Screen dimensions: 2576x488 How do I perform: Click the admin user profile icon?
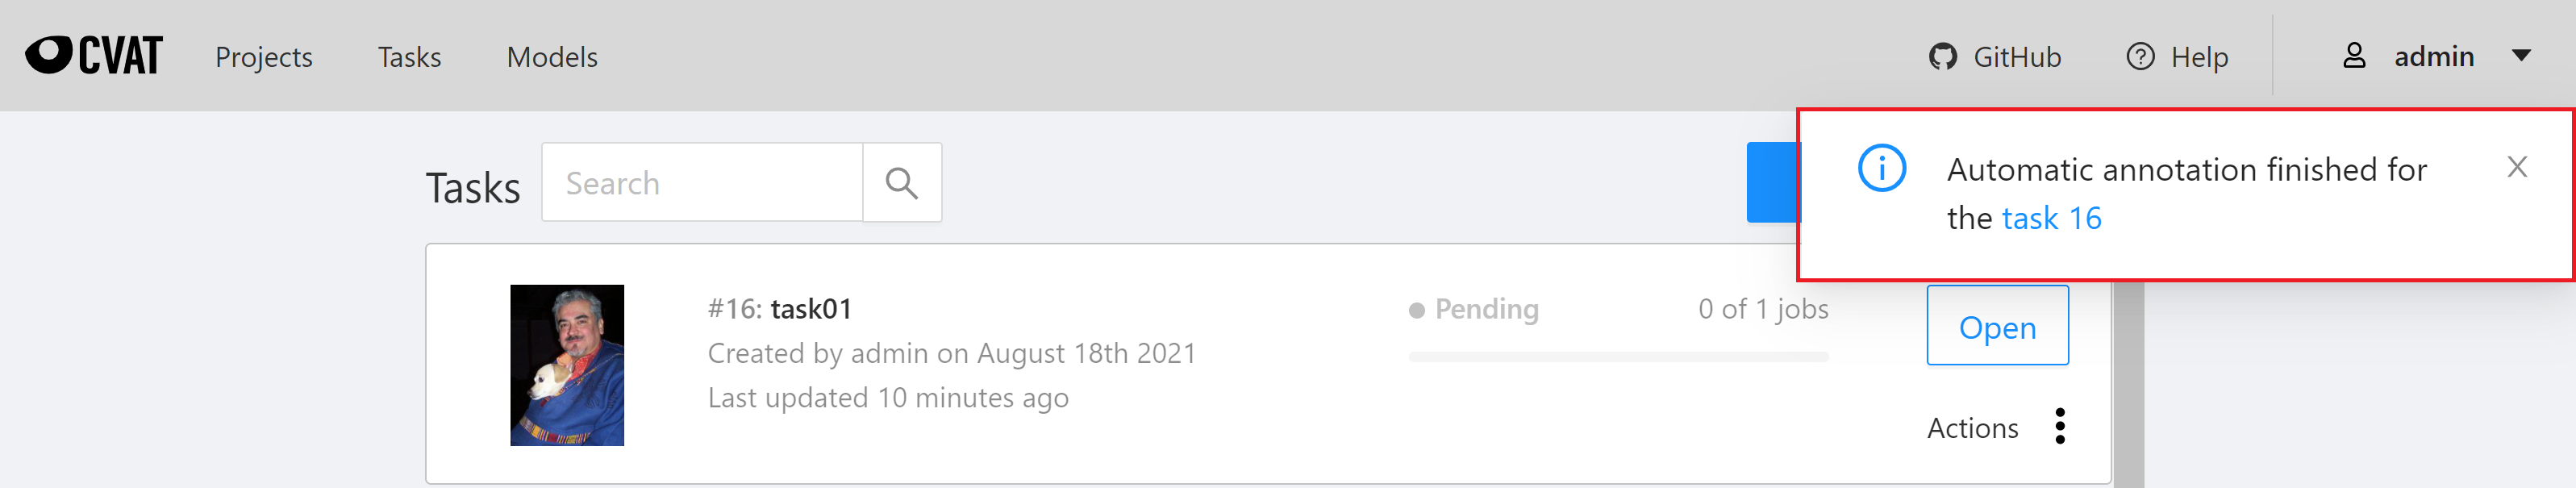2354,56
